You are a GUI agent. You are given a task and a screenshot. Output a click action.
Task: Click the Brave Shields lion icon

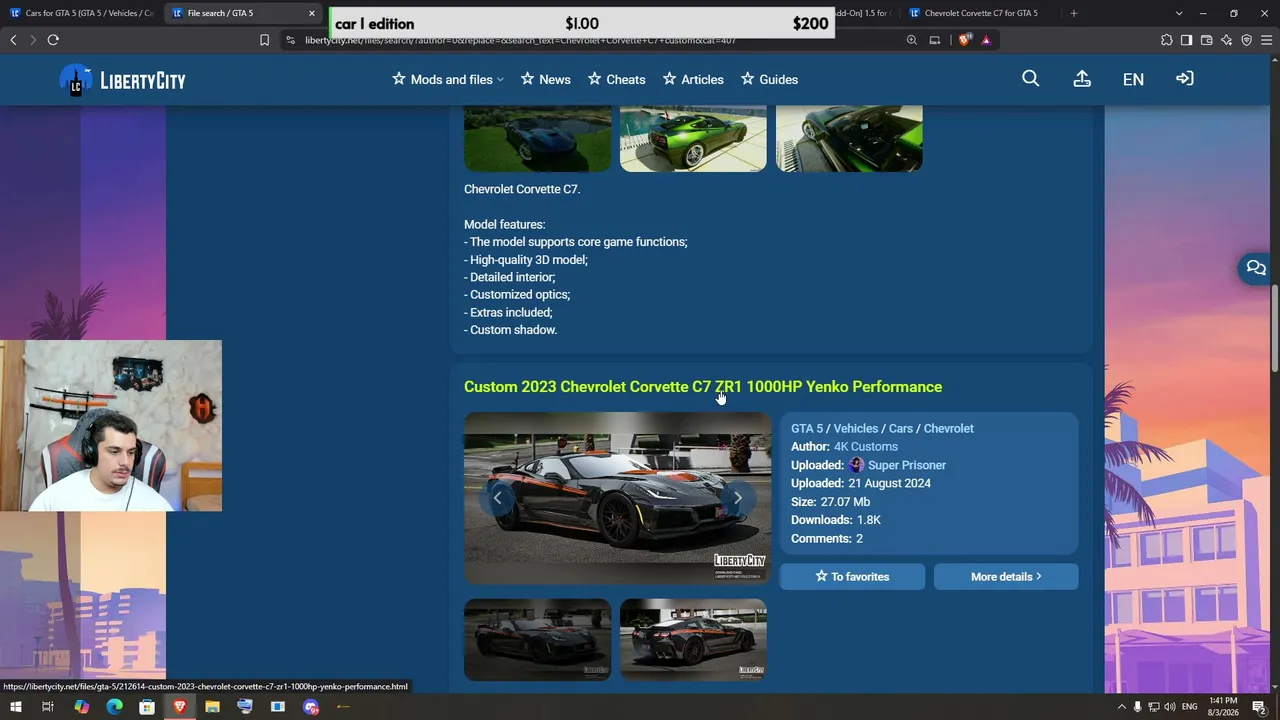(x=964, y=40)
